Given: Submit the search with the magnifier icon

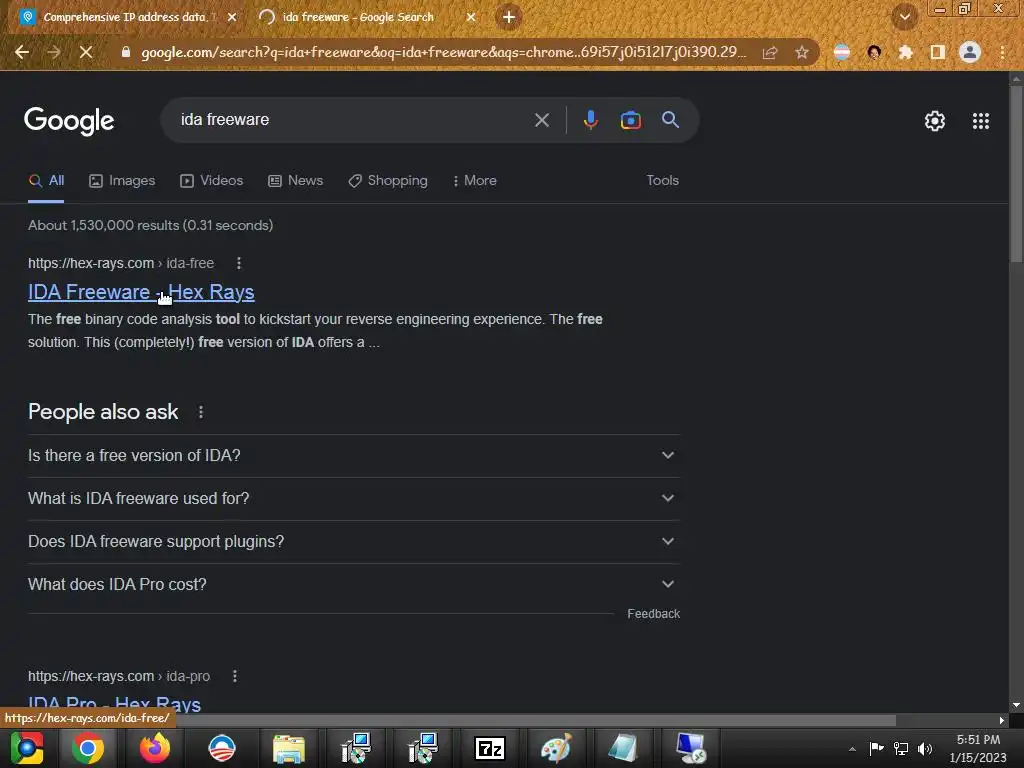Looking at the screenshot, I should [x=670, y=120].
